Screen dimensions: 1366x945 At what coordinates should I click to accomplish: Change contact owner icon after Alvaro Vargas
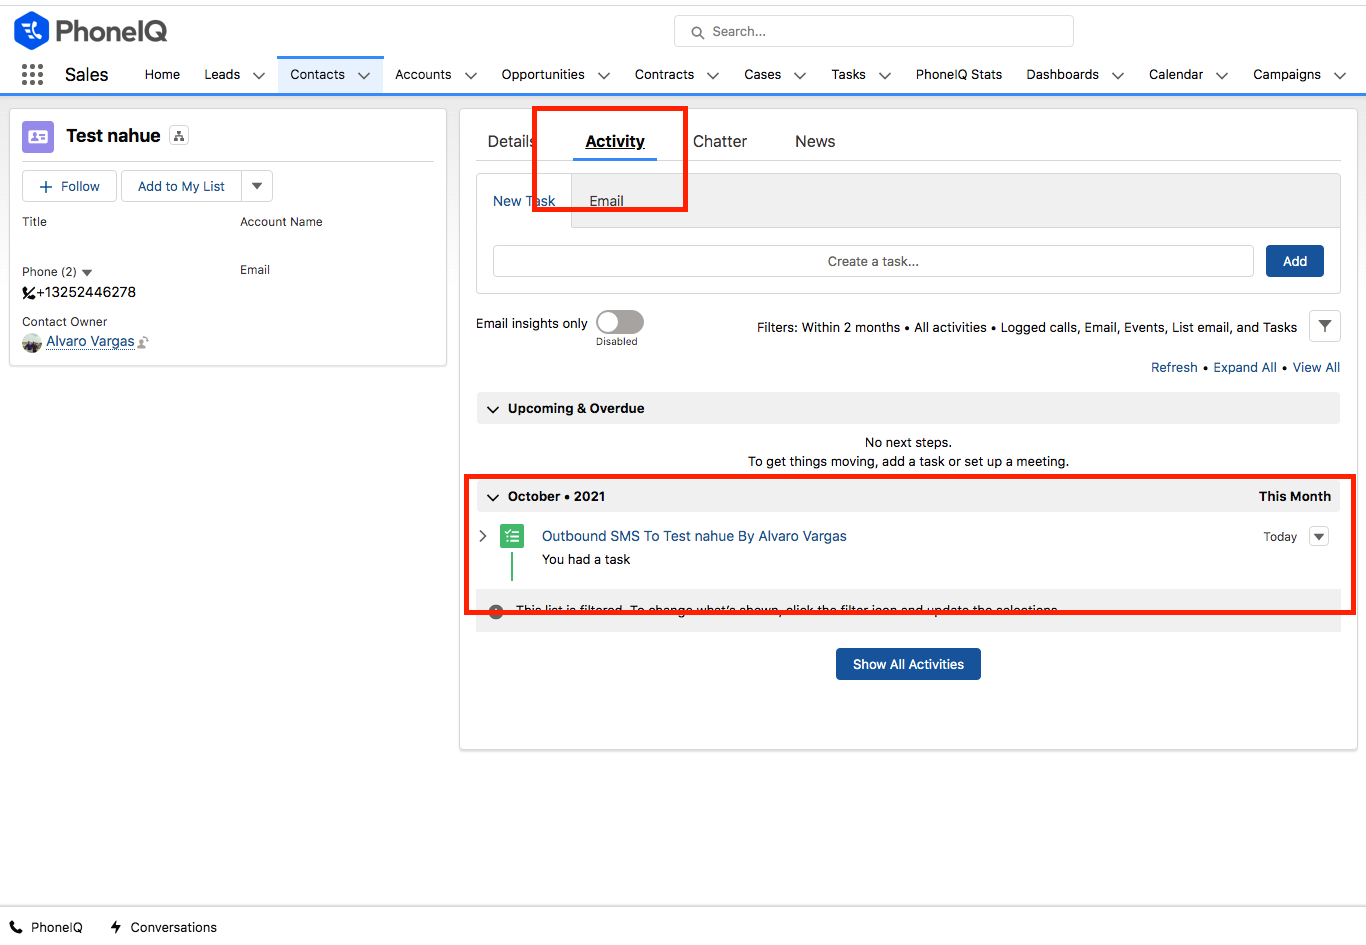143,342
